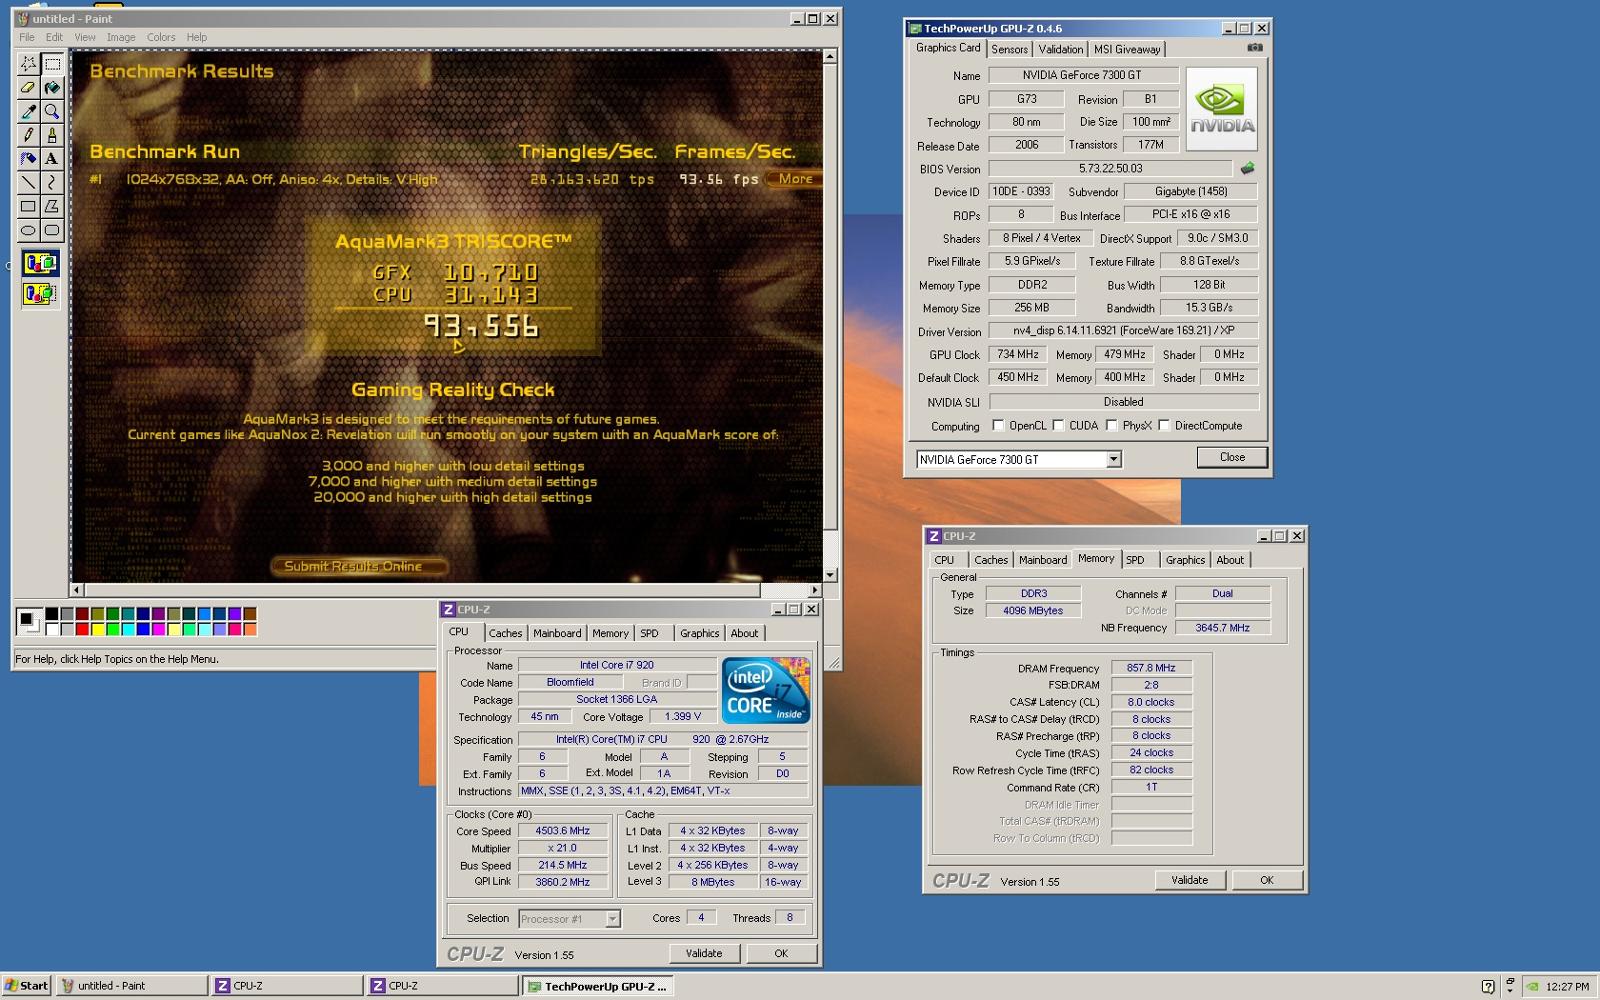Switch to the Validation tab in GPU-Z
The width and height of the screenshot is (1600, 1000).
pos(1060,49)
